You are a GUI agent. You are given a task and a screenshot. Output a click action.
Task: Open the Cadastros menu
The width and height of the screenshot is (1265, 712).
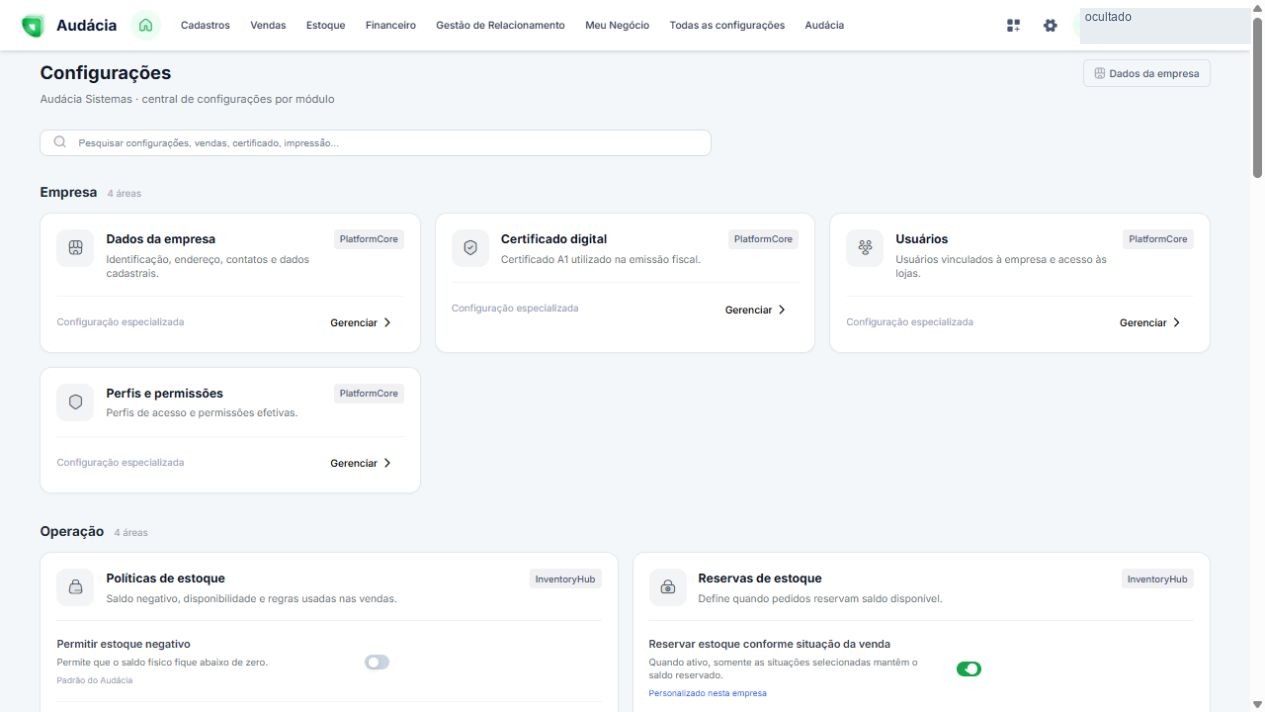tap(205, 25)
